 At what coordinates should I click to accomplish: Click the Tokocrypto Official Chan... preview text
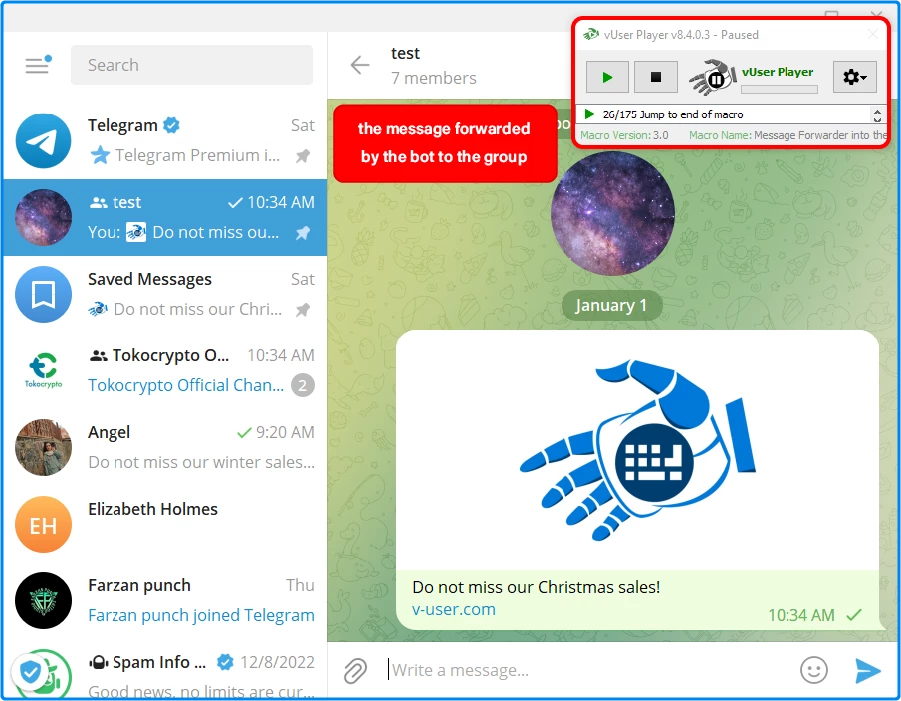point(186,385)
